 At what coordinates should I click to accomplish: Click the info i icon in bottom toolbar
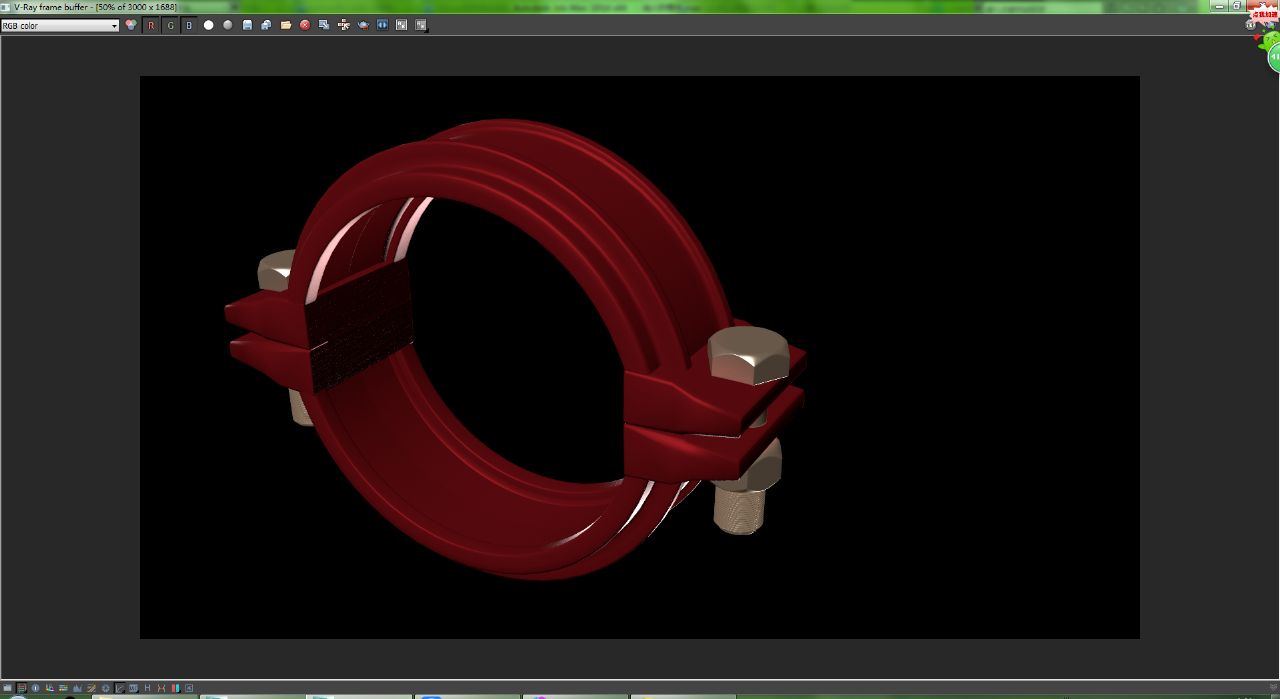[x=35, y=688]
